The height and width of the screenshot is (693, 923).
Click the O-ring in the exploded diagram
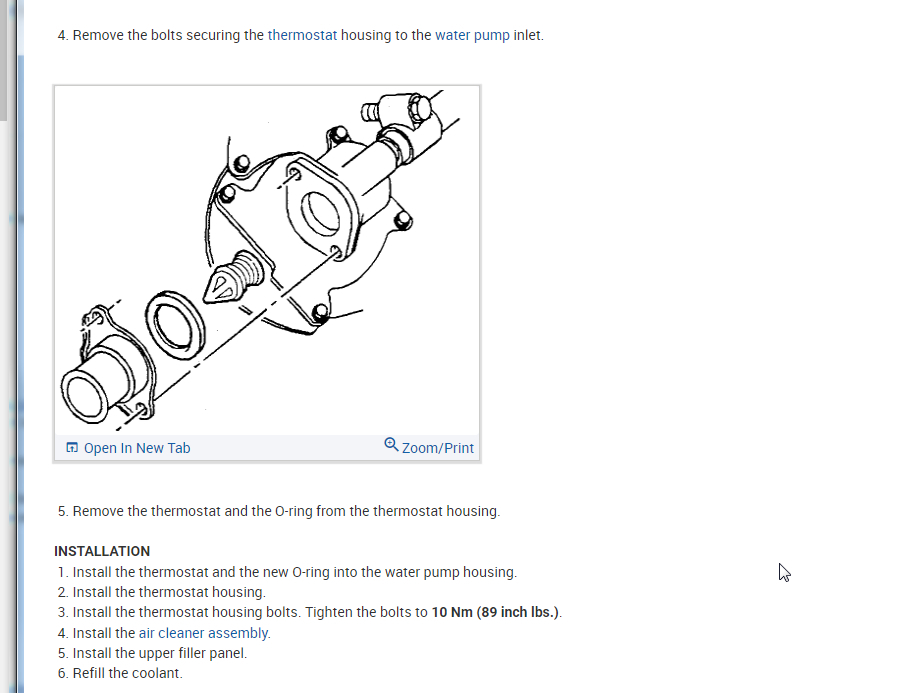click(175, 325)
